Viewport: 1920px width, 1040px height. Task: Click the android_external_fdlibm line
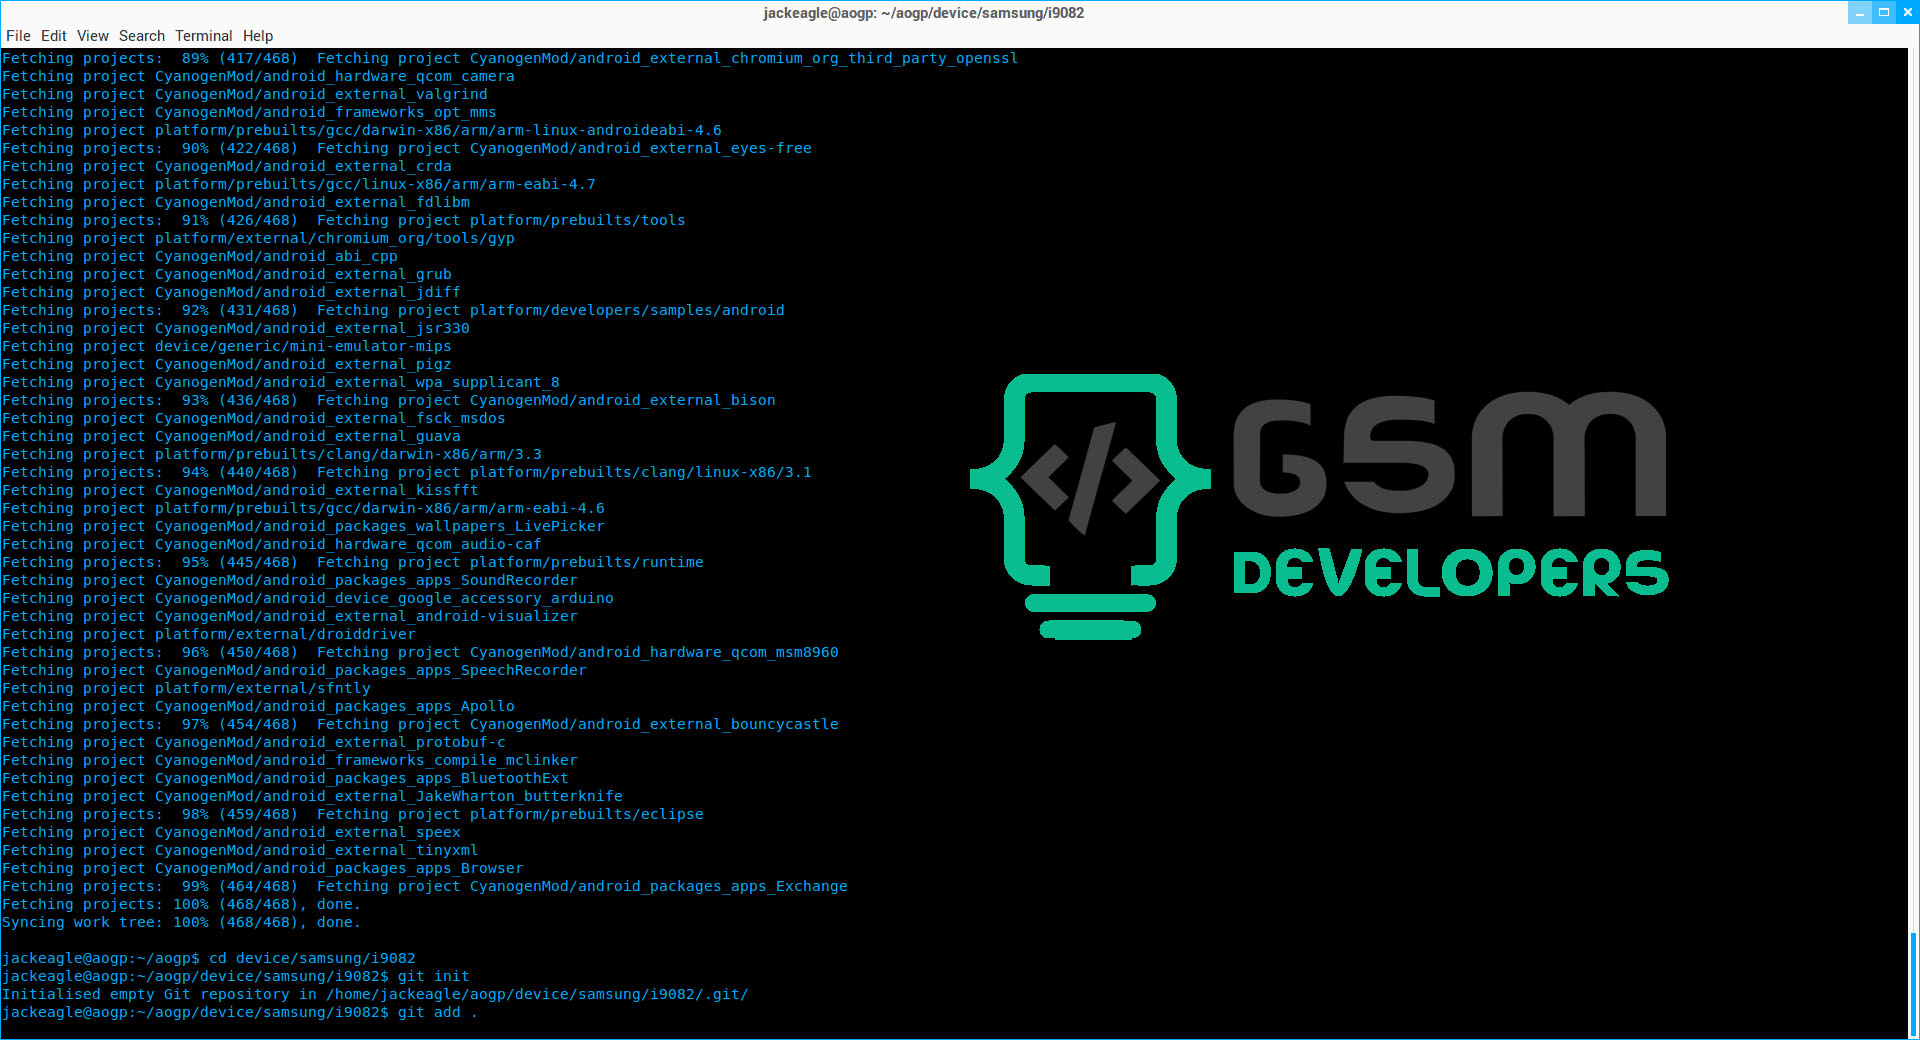click(x=236, y=203)
